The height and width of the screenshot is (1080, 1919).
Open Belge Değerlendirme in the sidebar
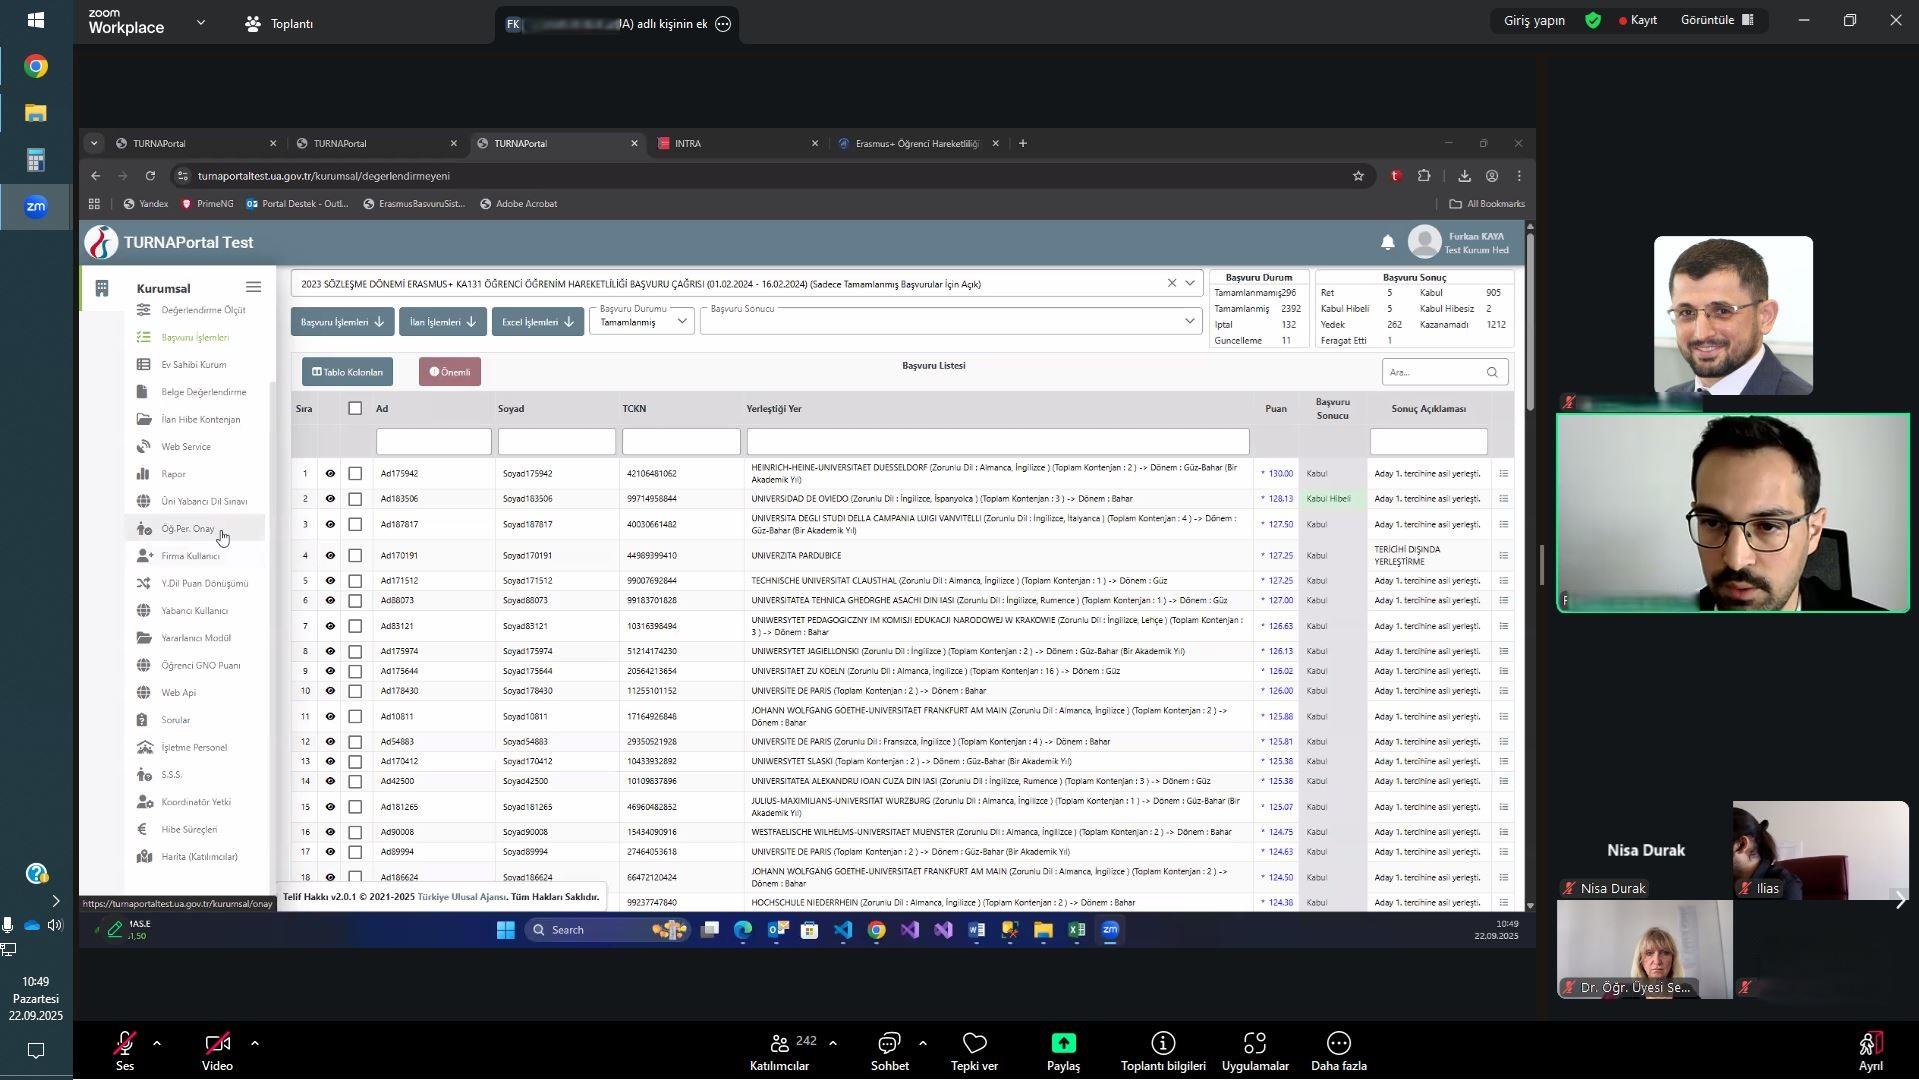pos(203,392)
